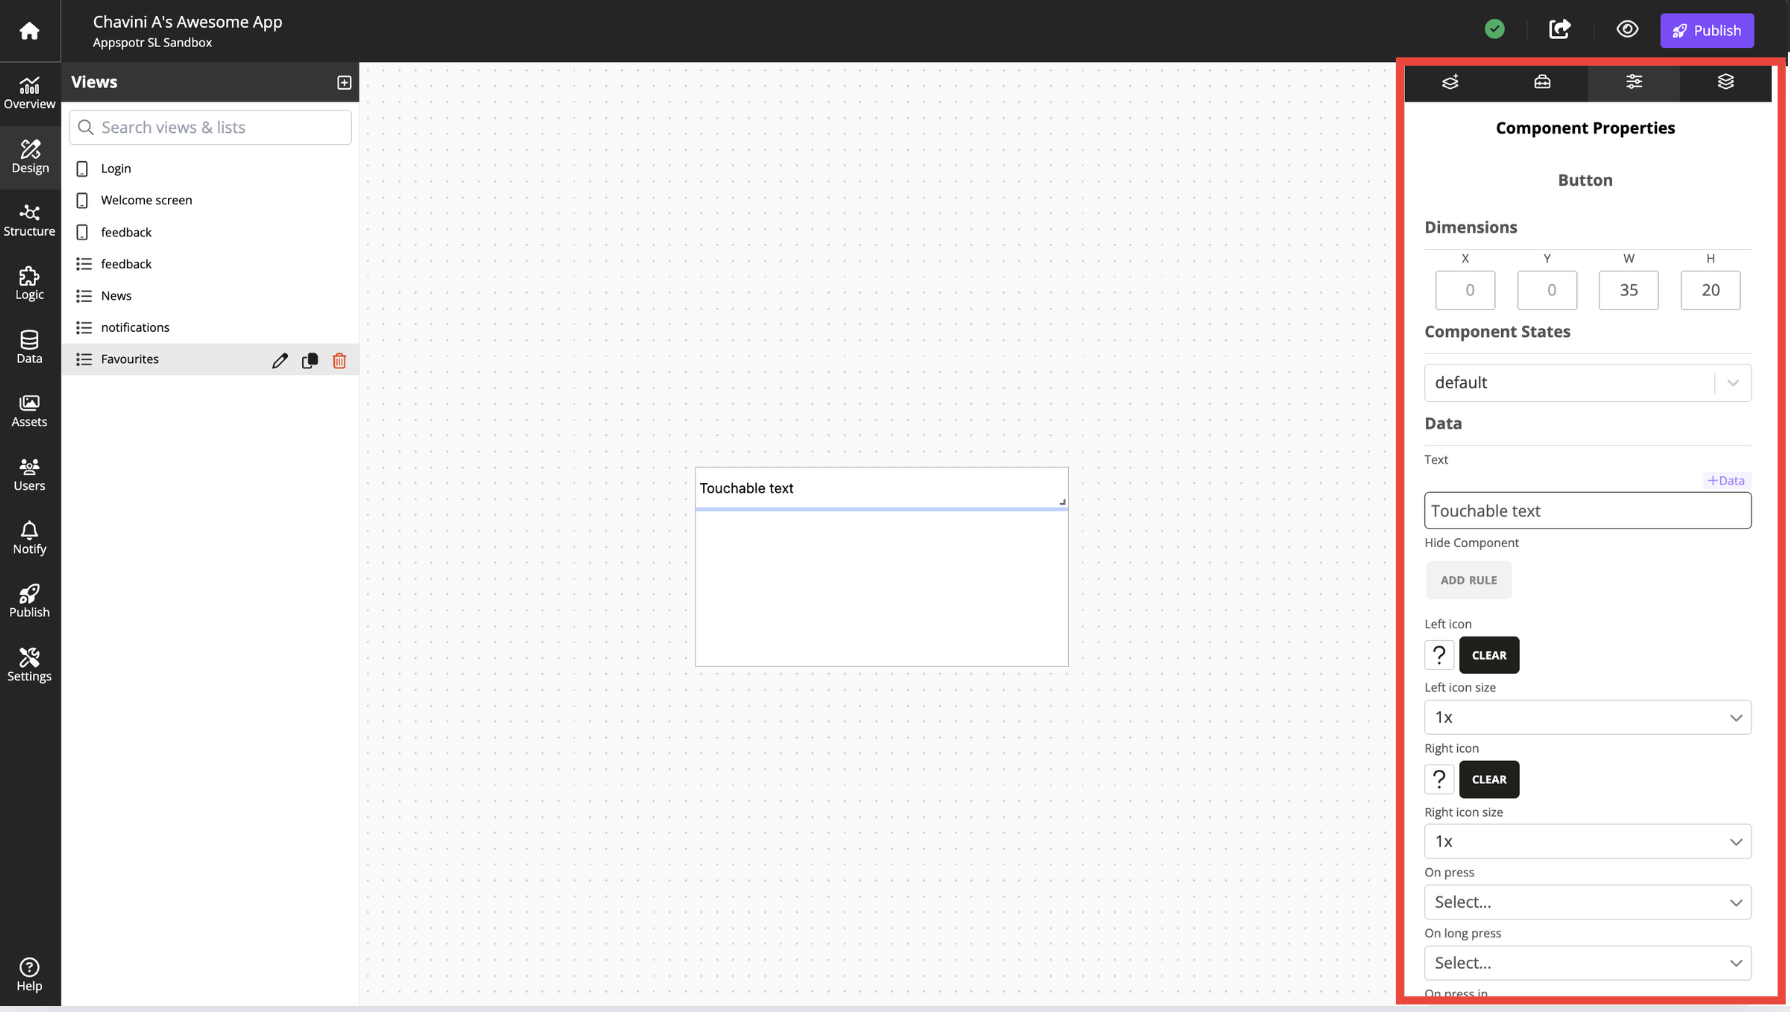Viewport: 1790px width, 1012px height.
Task: Select the Touchable text button on canvas
Action: click(882, 488)
